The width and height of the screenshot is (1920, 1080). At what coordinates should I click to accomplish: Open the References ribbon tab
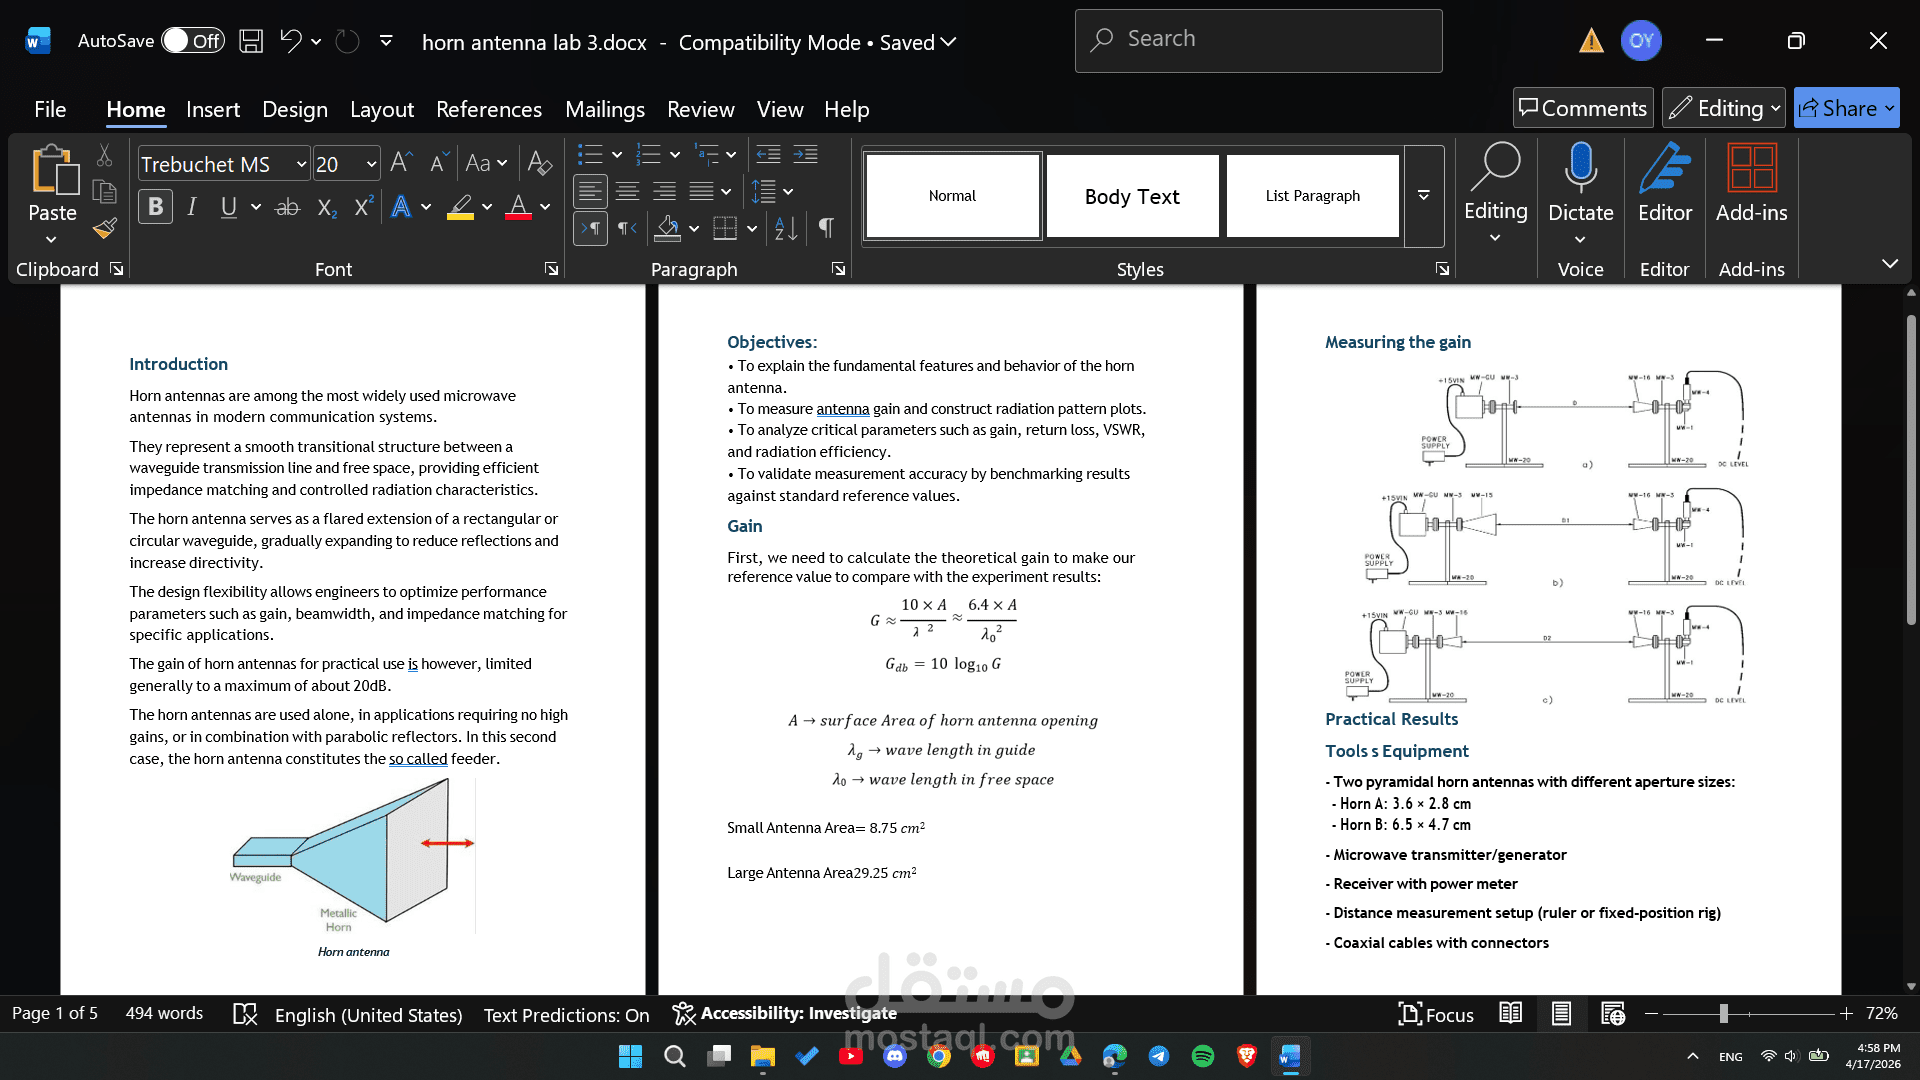pyautogui.click(x=488, y=109)
